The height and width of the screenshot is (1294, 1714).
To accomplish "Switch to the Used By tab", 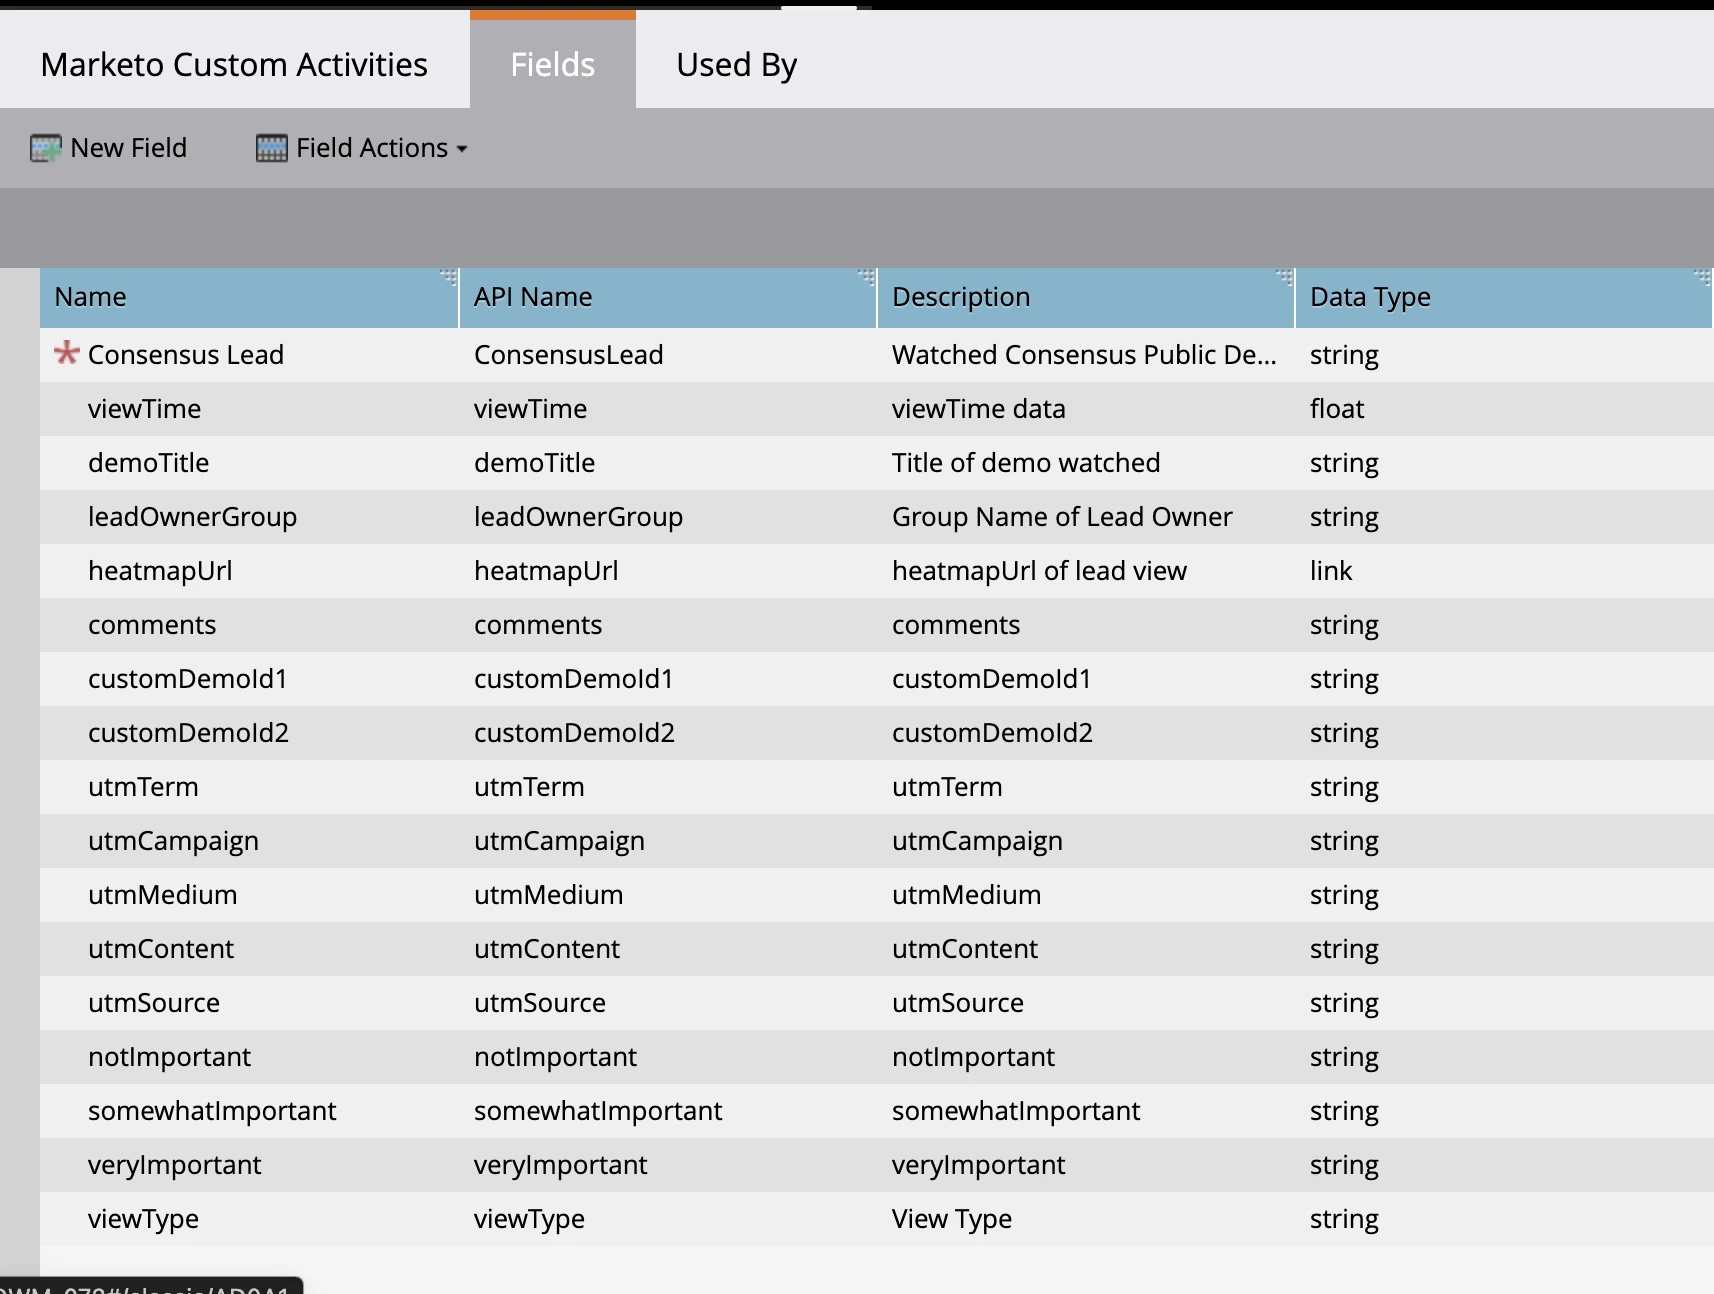I will click(737, 64).
